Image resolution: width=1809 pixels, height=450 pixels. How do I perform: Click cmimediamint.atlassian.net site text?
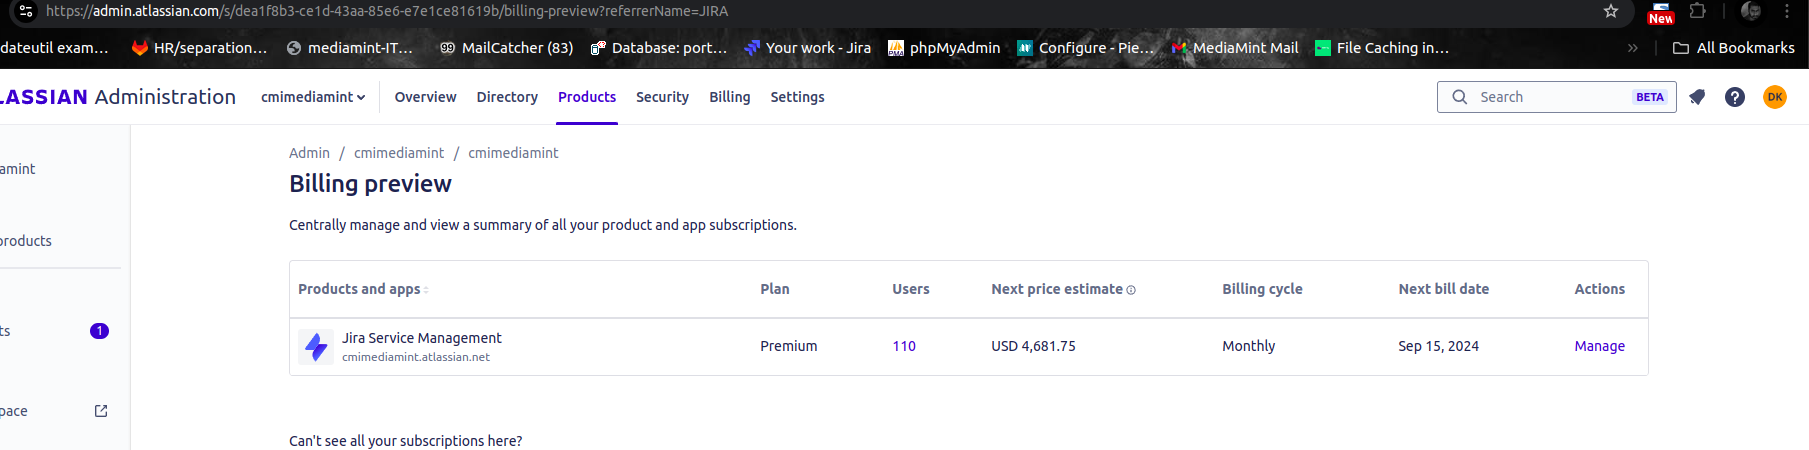coord(416,357)
